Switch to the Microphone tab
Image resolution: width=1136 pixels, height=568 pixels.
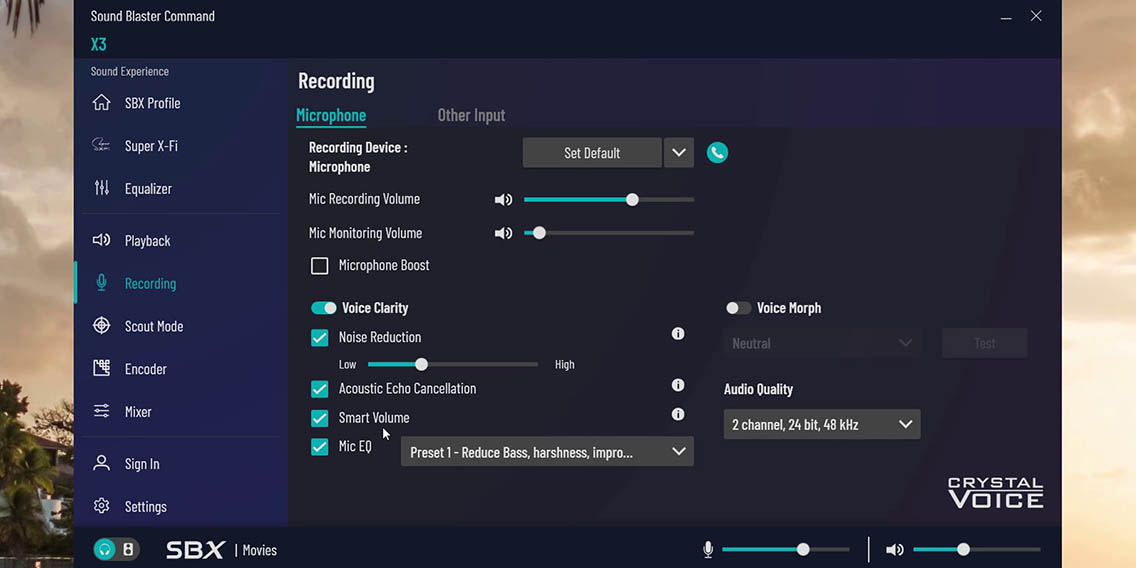click(x=331, y=115)
